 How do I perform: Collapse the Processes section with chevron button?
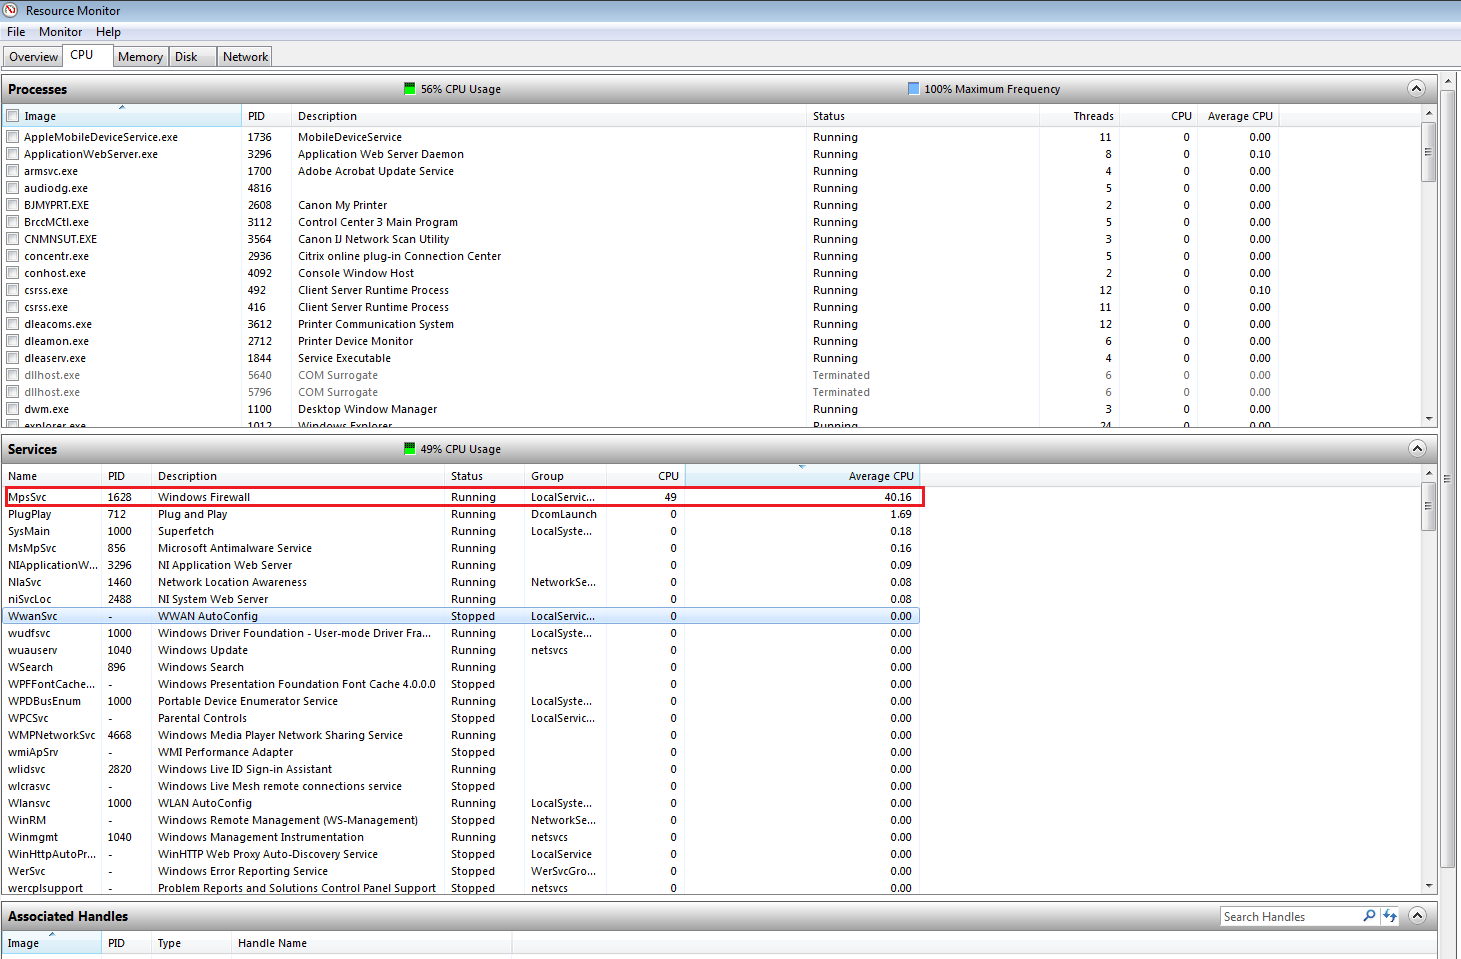coord(1416,88)
